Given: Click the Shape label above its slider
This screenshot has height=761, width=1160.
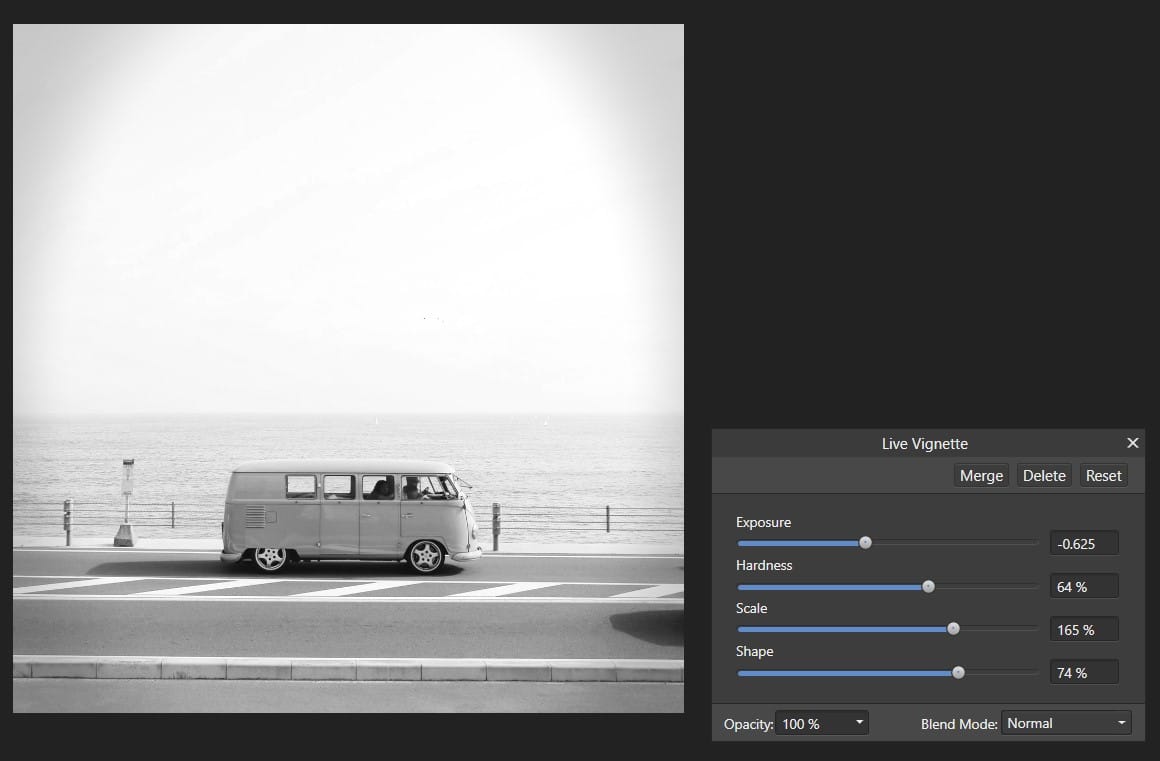Looking at the screenshot, I should (x=754, y=651).
